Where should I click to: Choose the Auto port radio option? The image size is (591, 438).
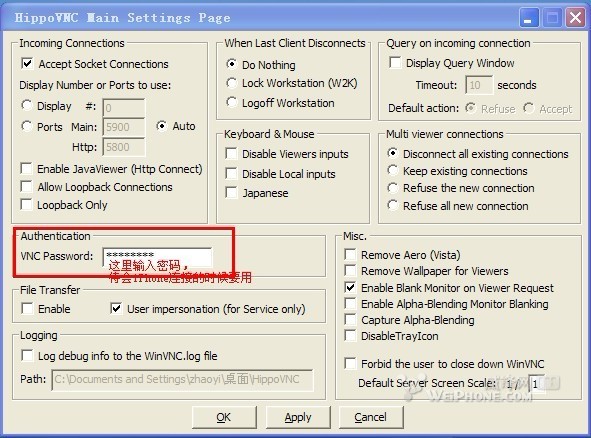click(162, 126)
